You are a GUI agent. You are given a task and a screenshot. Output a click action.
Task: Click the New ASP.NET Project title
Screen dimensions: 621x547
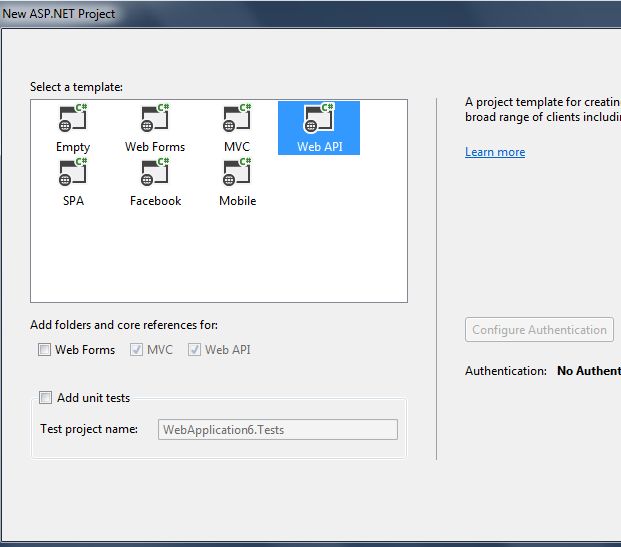[59, 14]
